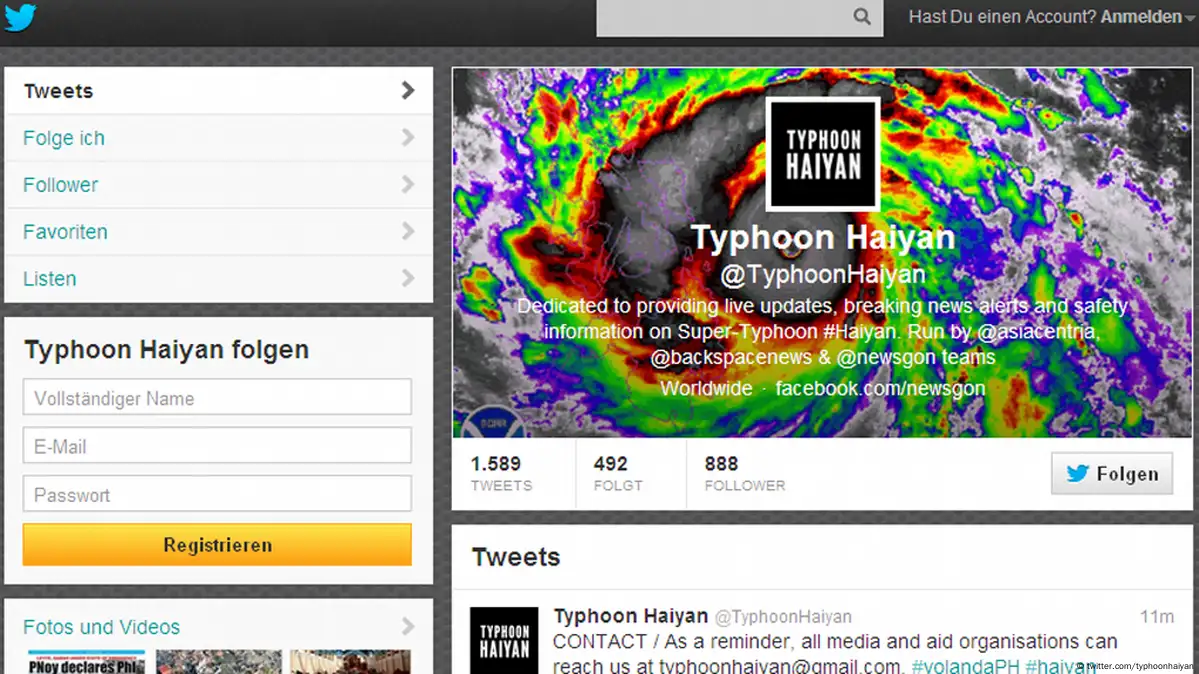Select Folge ich in sidebar
The height and width of the screenshot is (674, 1199).
[218, 138]
